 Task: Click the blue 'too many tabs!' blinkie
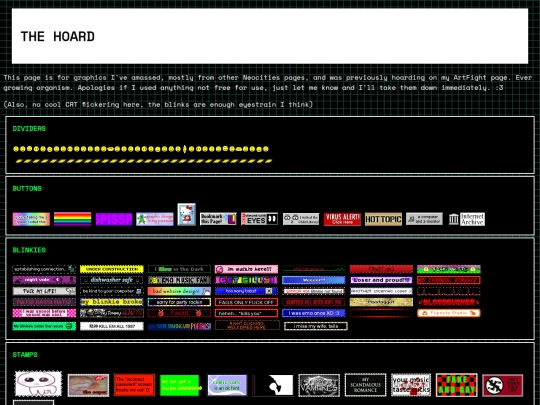(246, 291)
